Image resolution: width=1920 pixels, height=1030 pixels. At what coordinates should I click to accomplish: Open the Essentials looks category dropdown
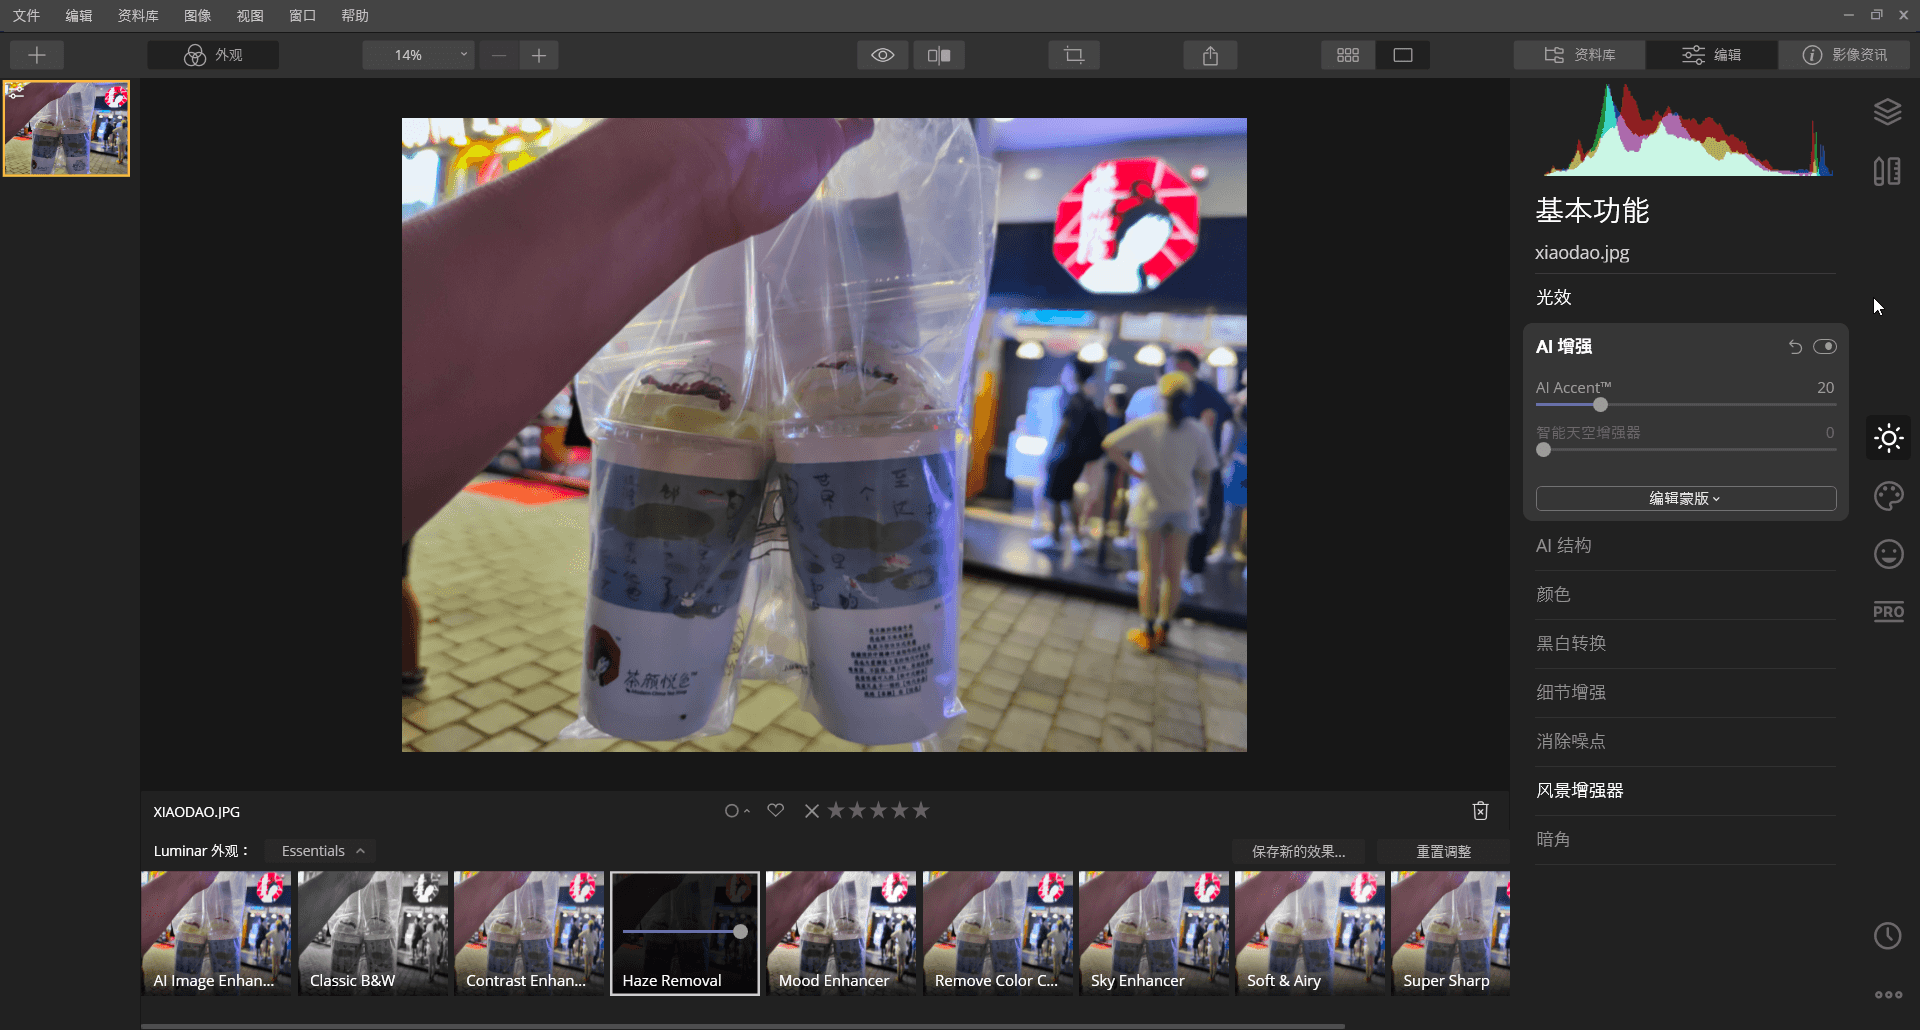(x=322, y=851)
